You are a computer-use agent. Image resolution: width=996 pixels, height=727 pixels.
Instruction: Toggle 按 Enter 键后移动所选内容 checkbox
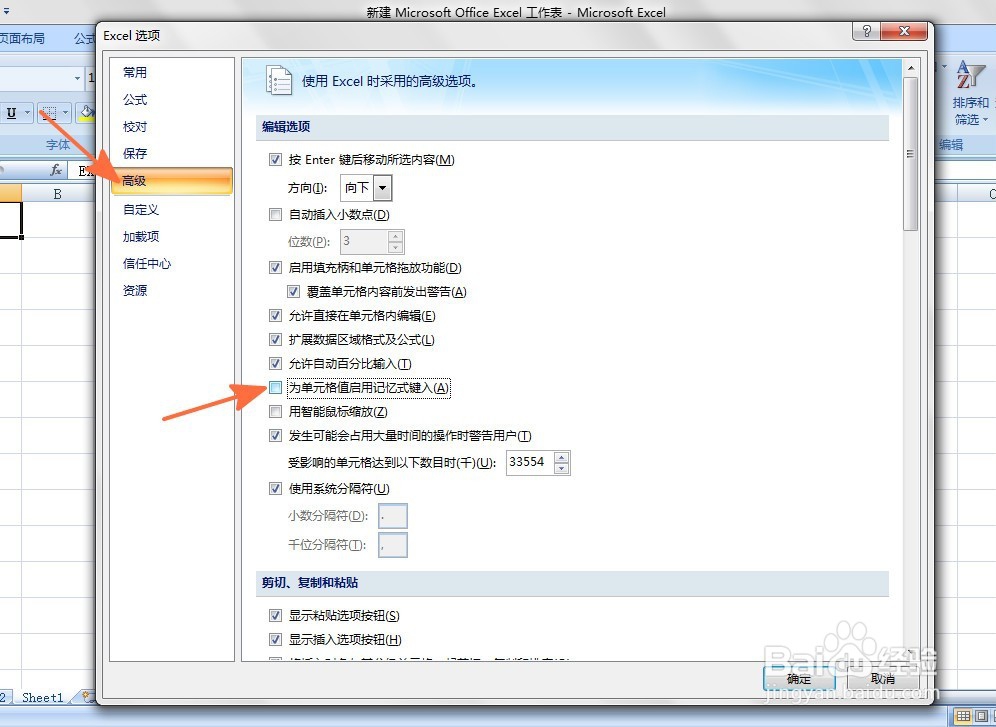275,160
